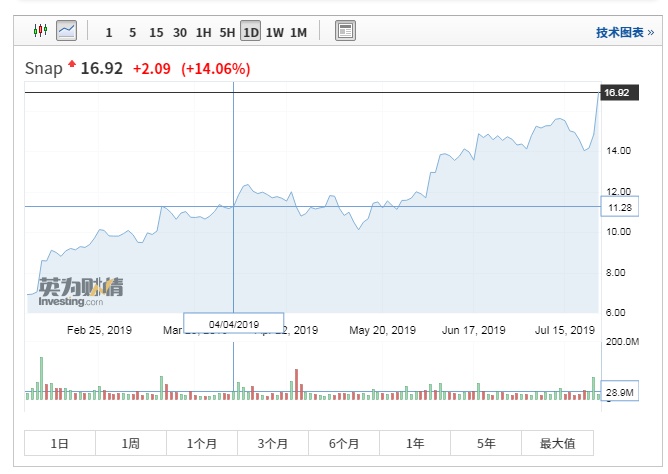The height and width of the screenshot is (474, 668).
Task: Choose the 5 minute interval
Action: coord(132,32)
